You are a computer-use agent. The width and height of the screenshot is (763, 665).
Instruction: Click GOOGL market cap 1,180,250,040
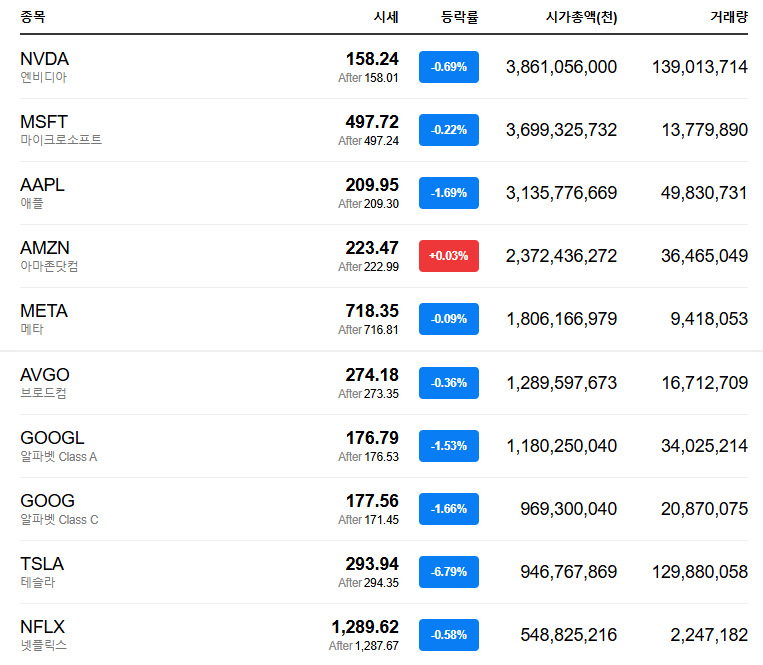point(562,446)
